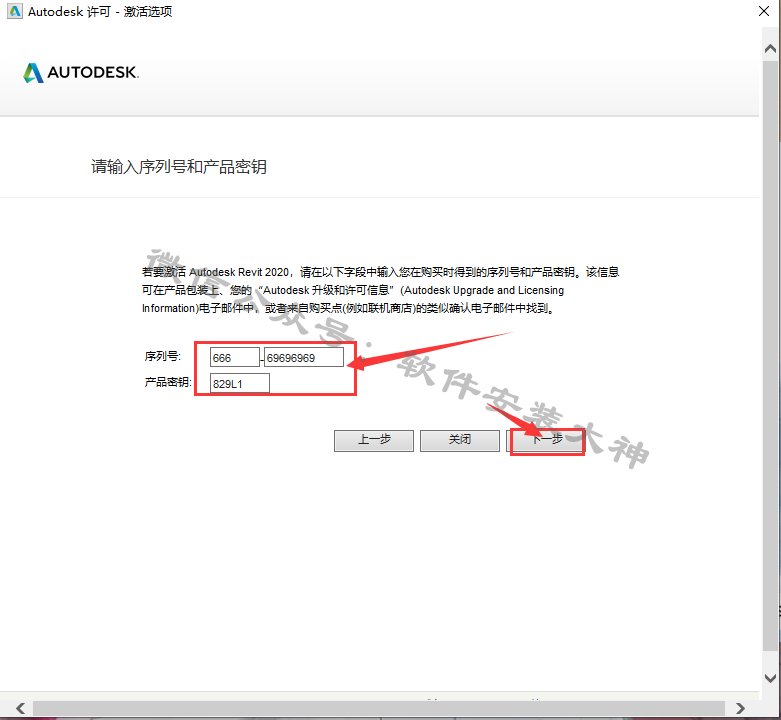
Task: Click the 上一步 back button
Action: pyautogui.click(x=374, y=441)
